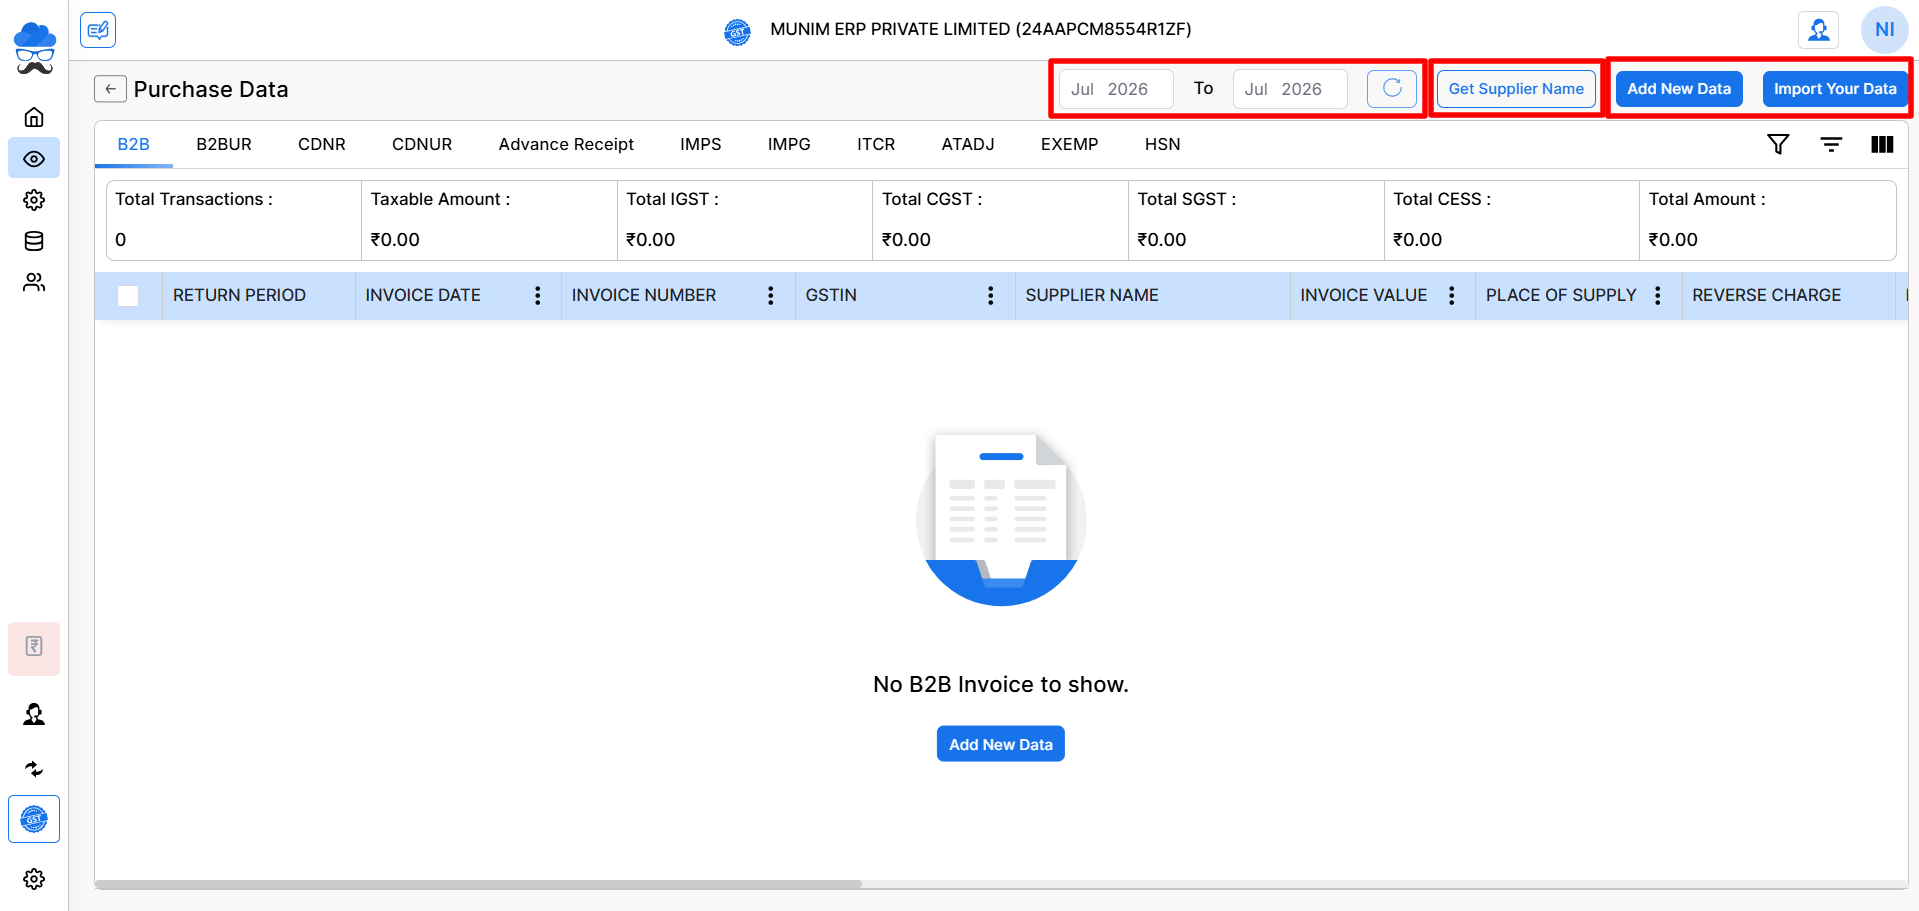Click the Import Your Data button
Screen dimensions: 1919x911
click(x=1835, y=89)
